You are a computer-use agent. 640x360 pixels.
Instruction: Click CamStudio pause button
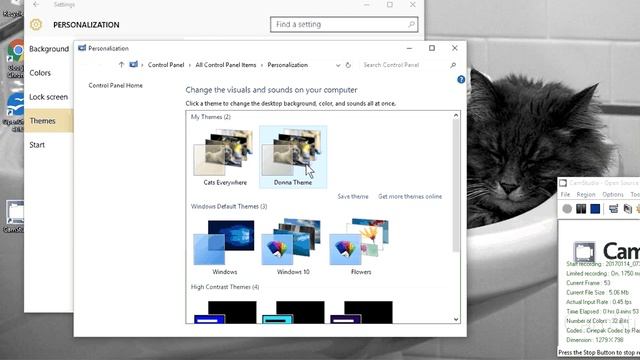tap(581, 209)
